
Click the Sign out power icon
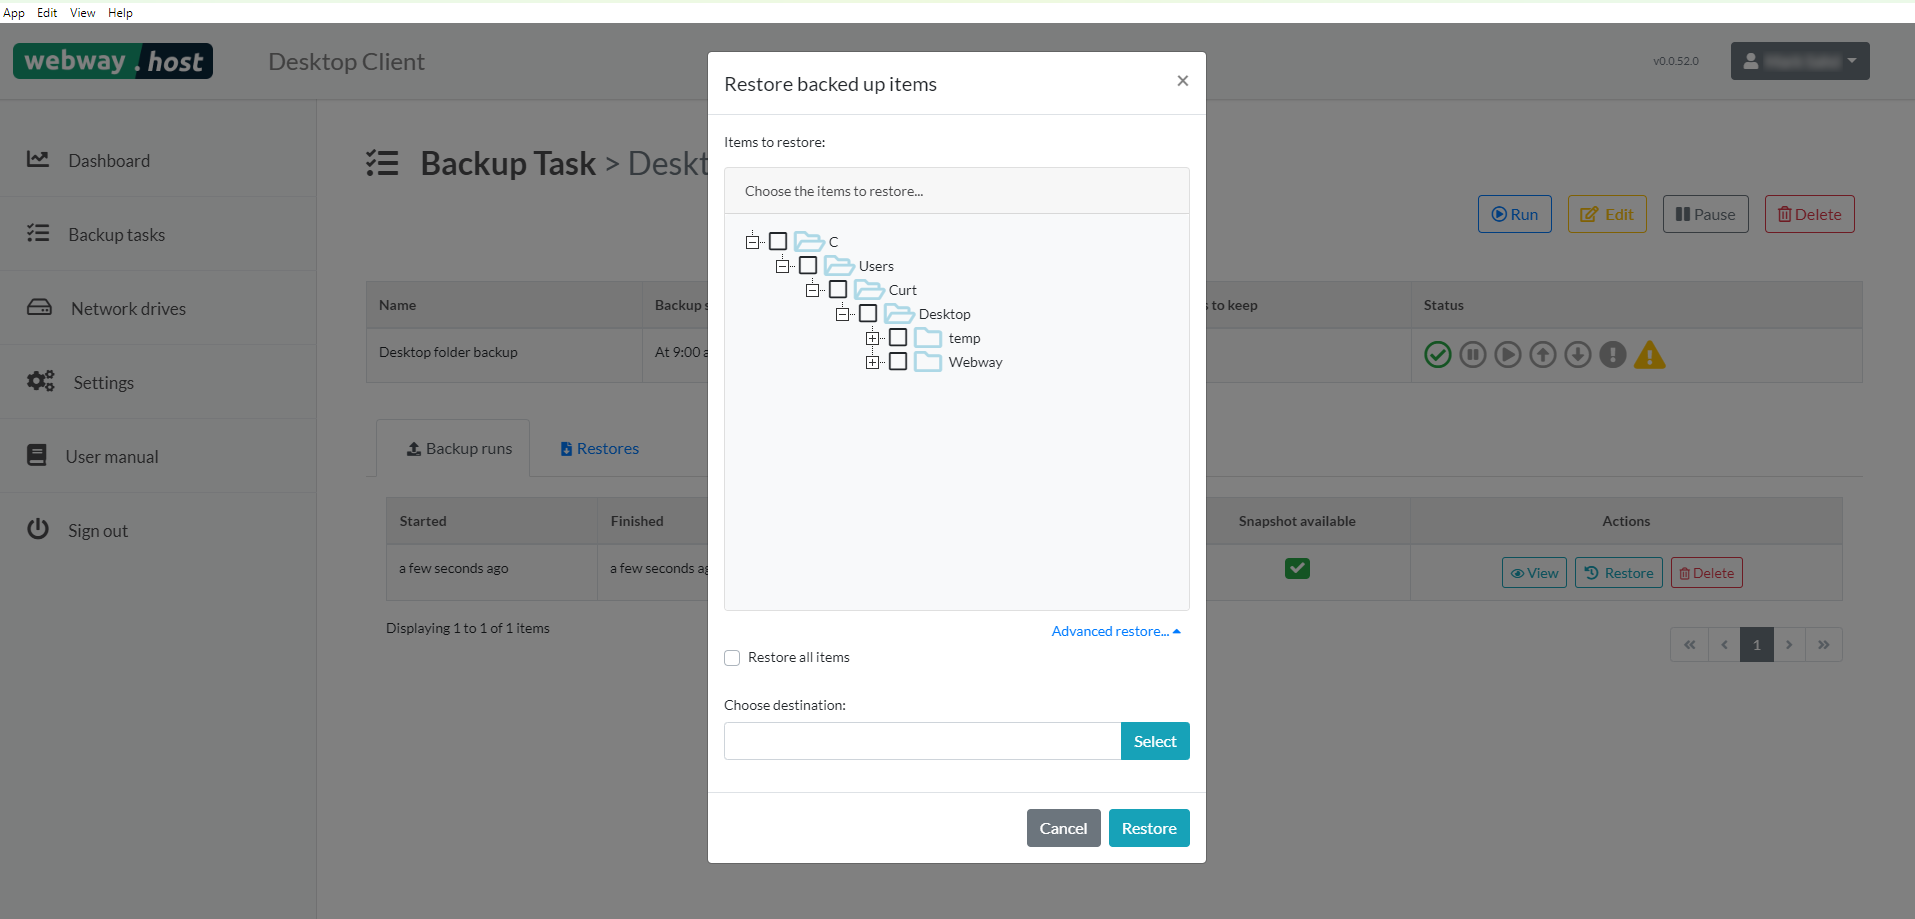point(38,529)
